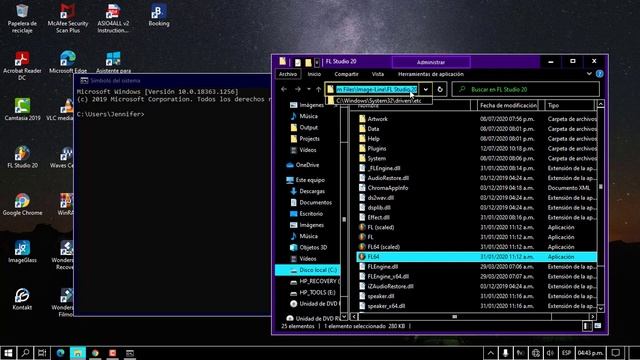
Task: Click the network globe tray icon
Action: (536, 353)
